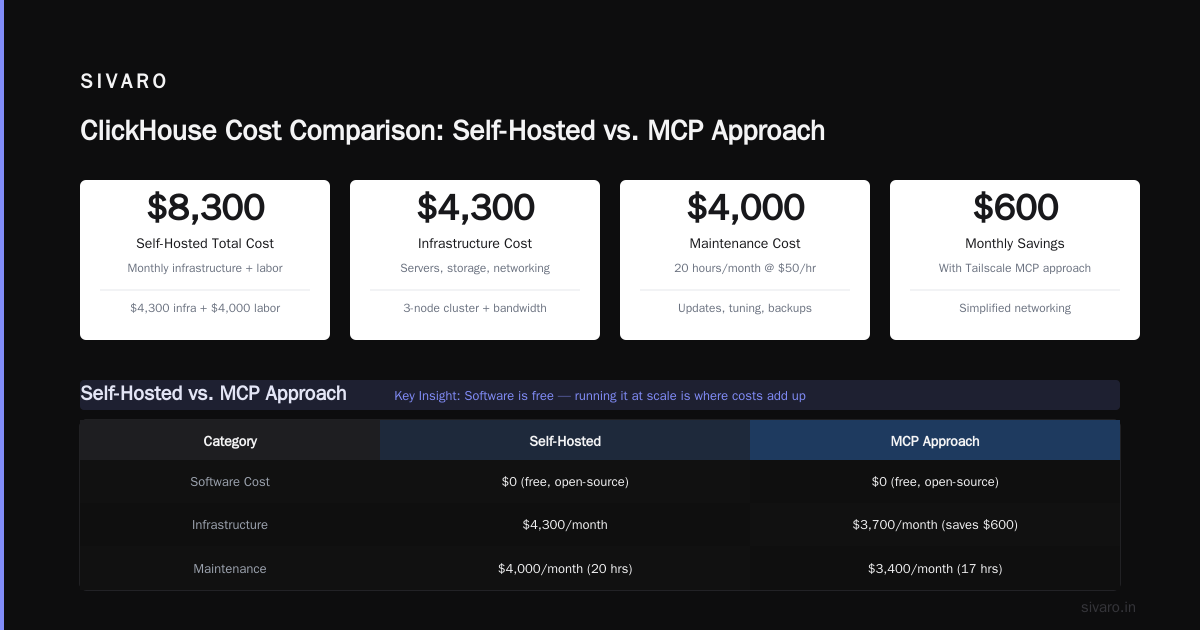Click '$4,300 infra + $4,000 labor' text
Image resolution: width=1200 pixels, height=630 pixels.
coord(205,308)
